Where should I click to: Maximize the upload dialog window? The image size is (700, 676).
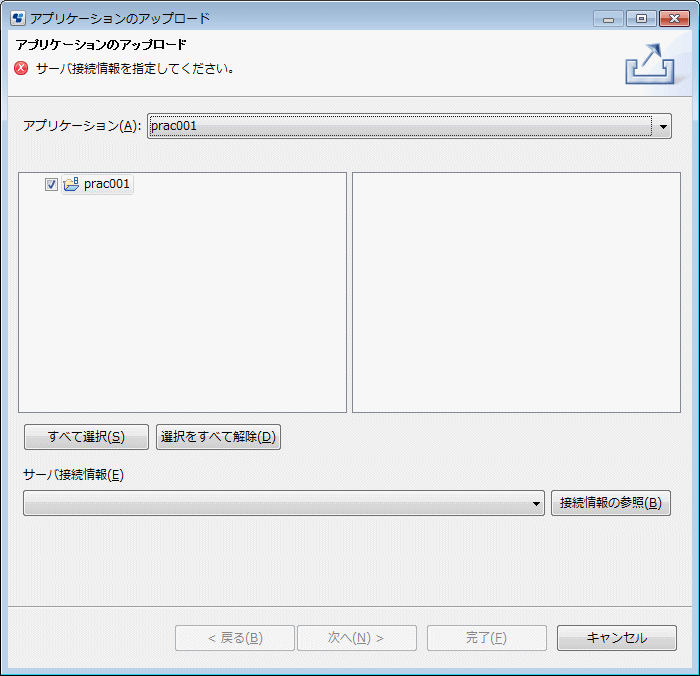[641, 18]
